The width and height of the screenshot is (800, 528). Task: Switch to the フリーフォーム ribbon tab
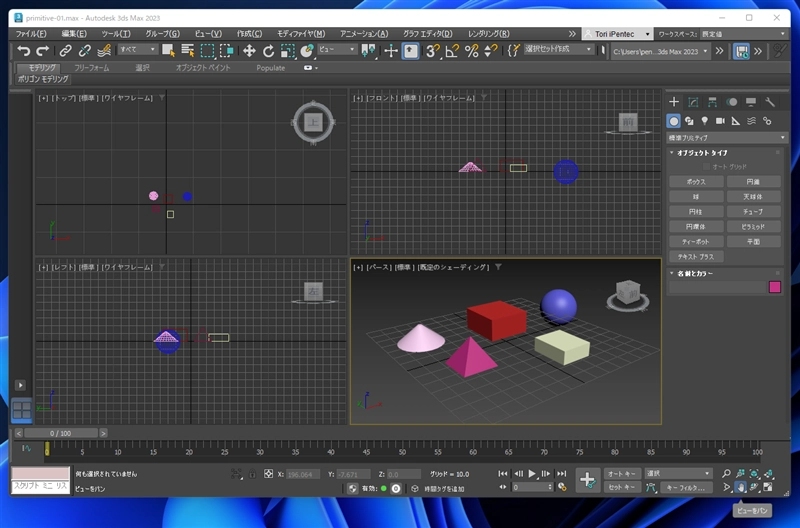point(91,68)
